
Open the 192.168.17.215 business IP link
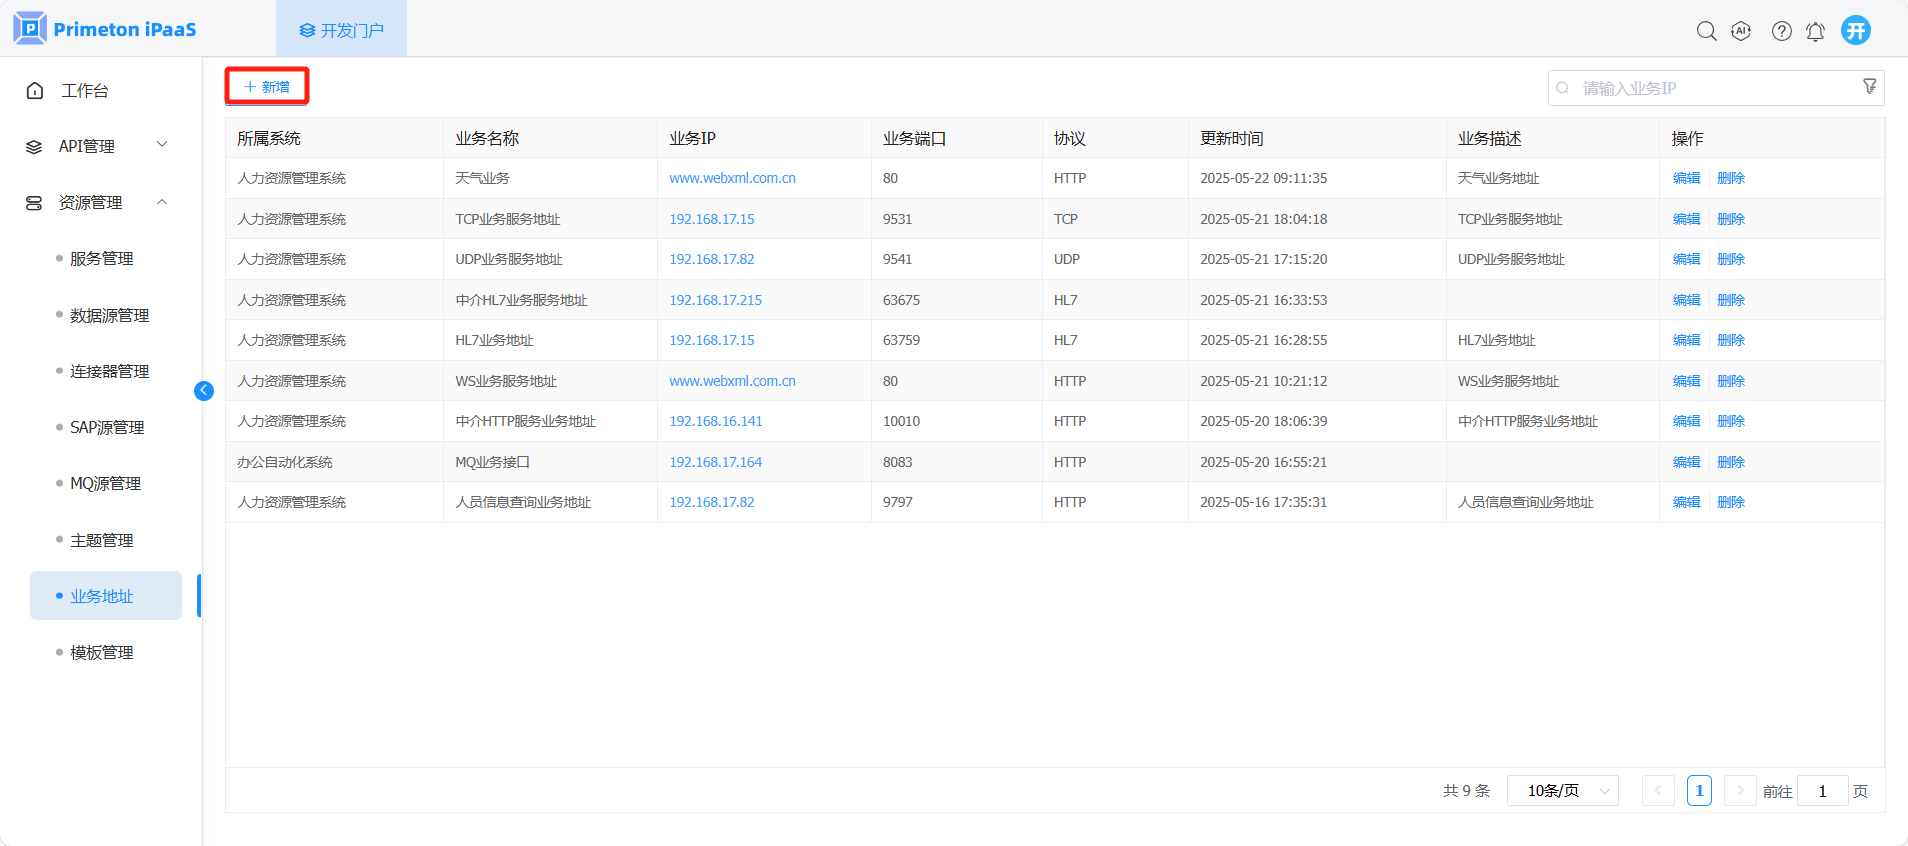tap(715, 300)
